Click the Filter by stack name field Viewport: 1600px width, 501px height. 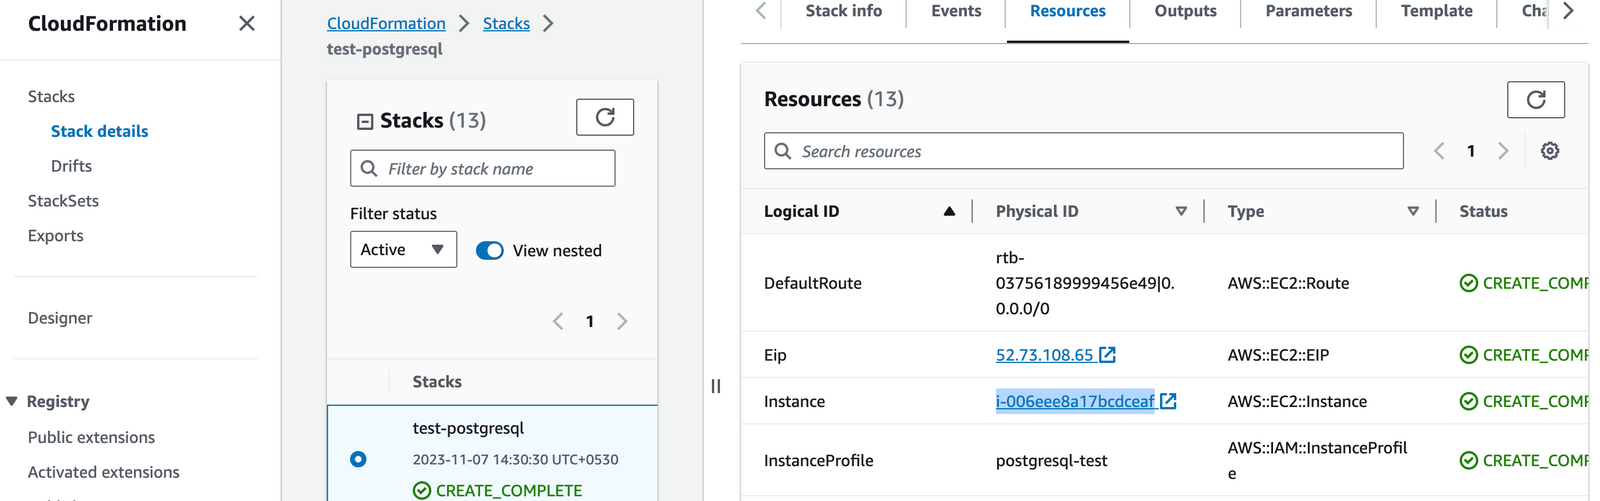(483, 168)
